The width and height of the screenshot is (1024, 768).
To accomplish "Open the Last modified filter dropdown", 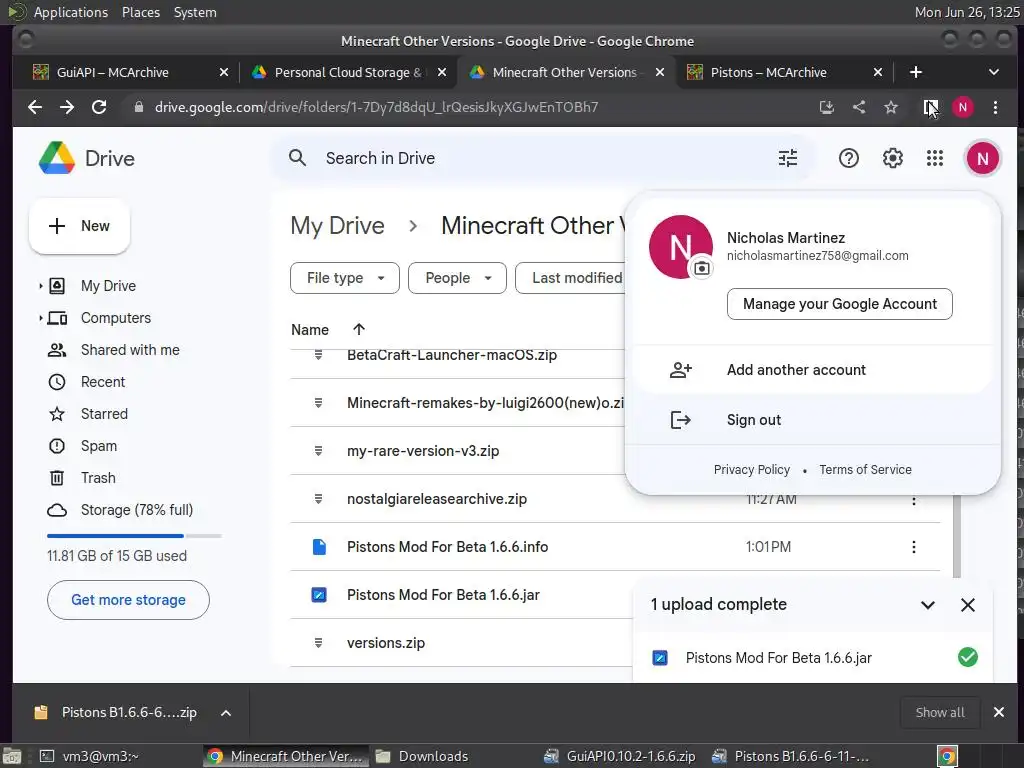I will point(571,278).
